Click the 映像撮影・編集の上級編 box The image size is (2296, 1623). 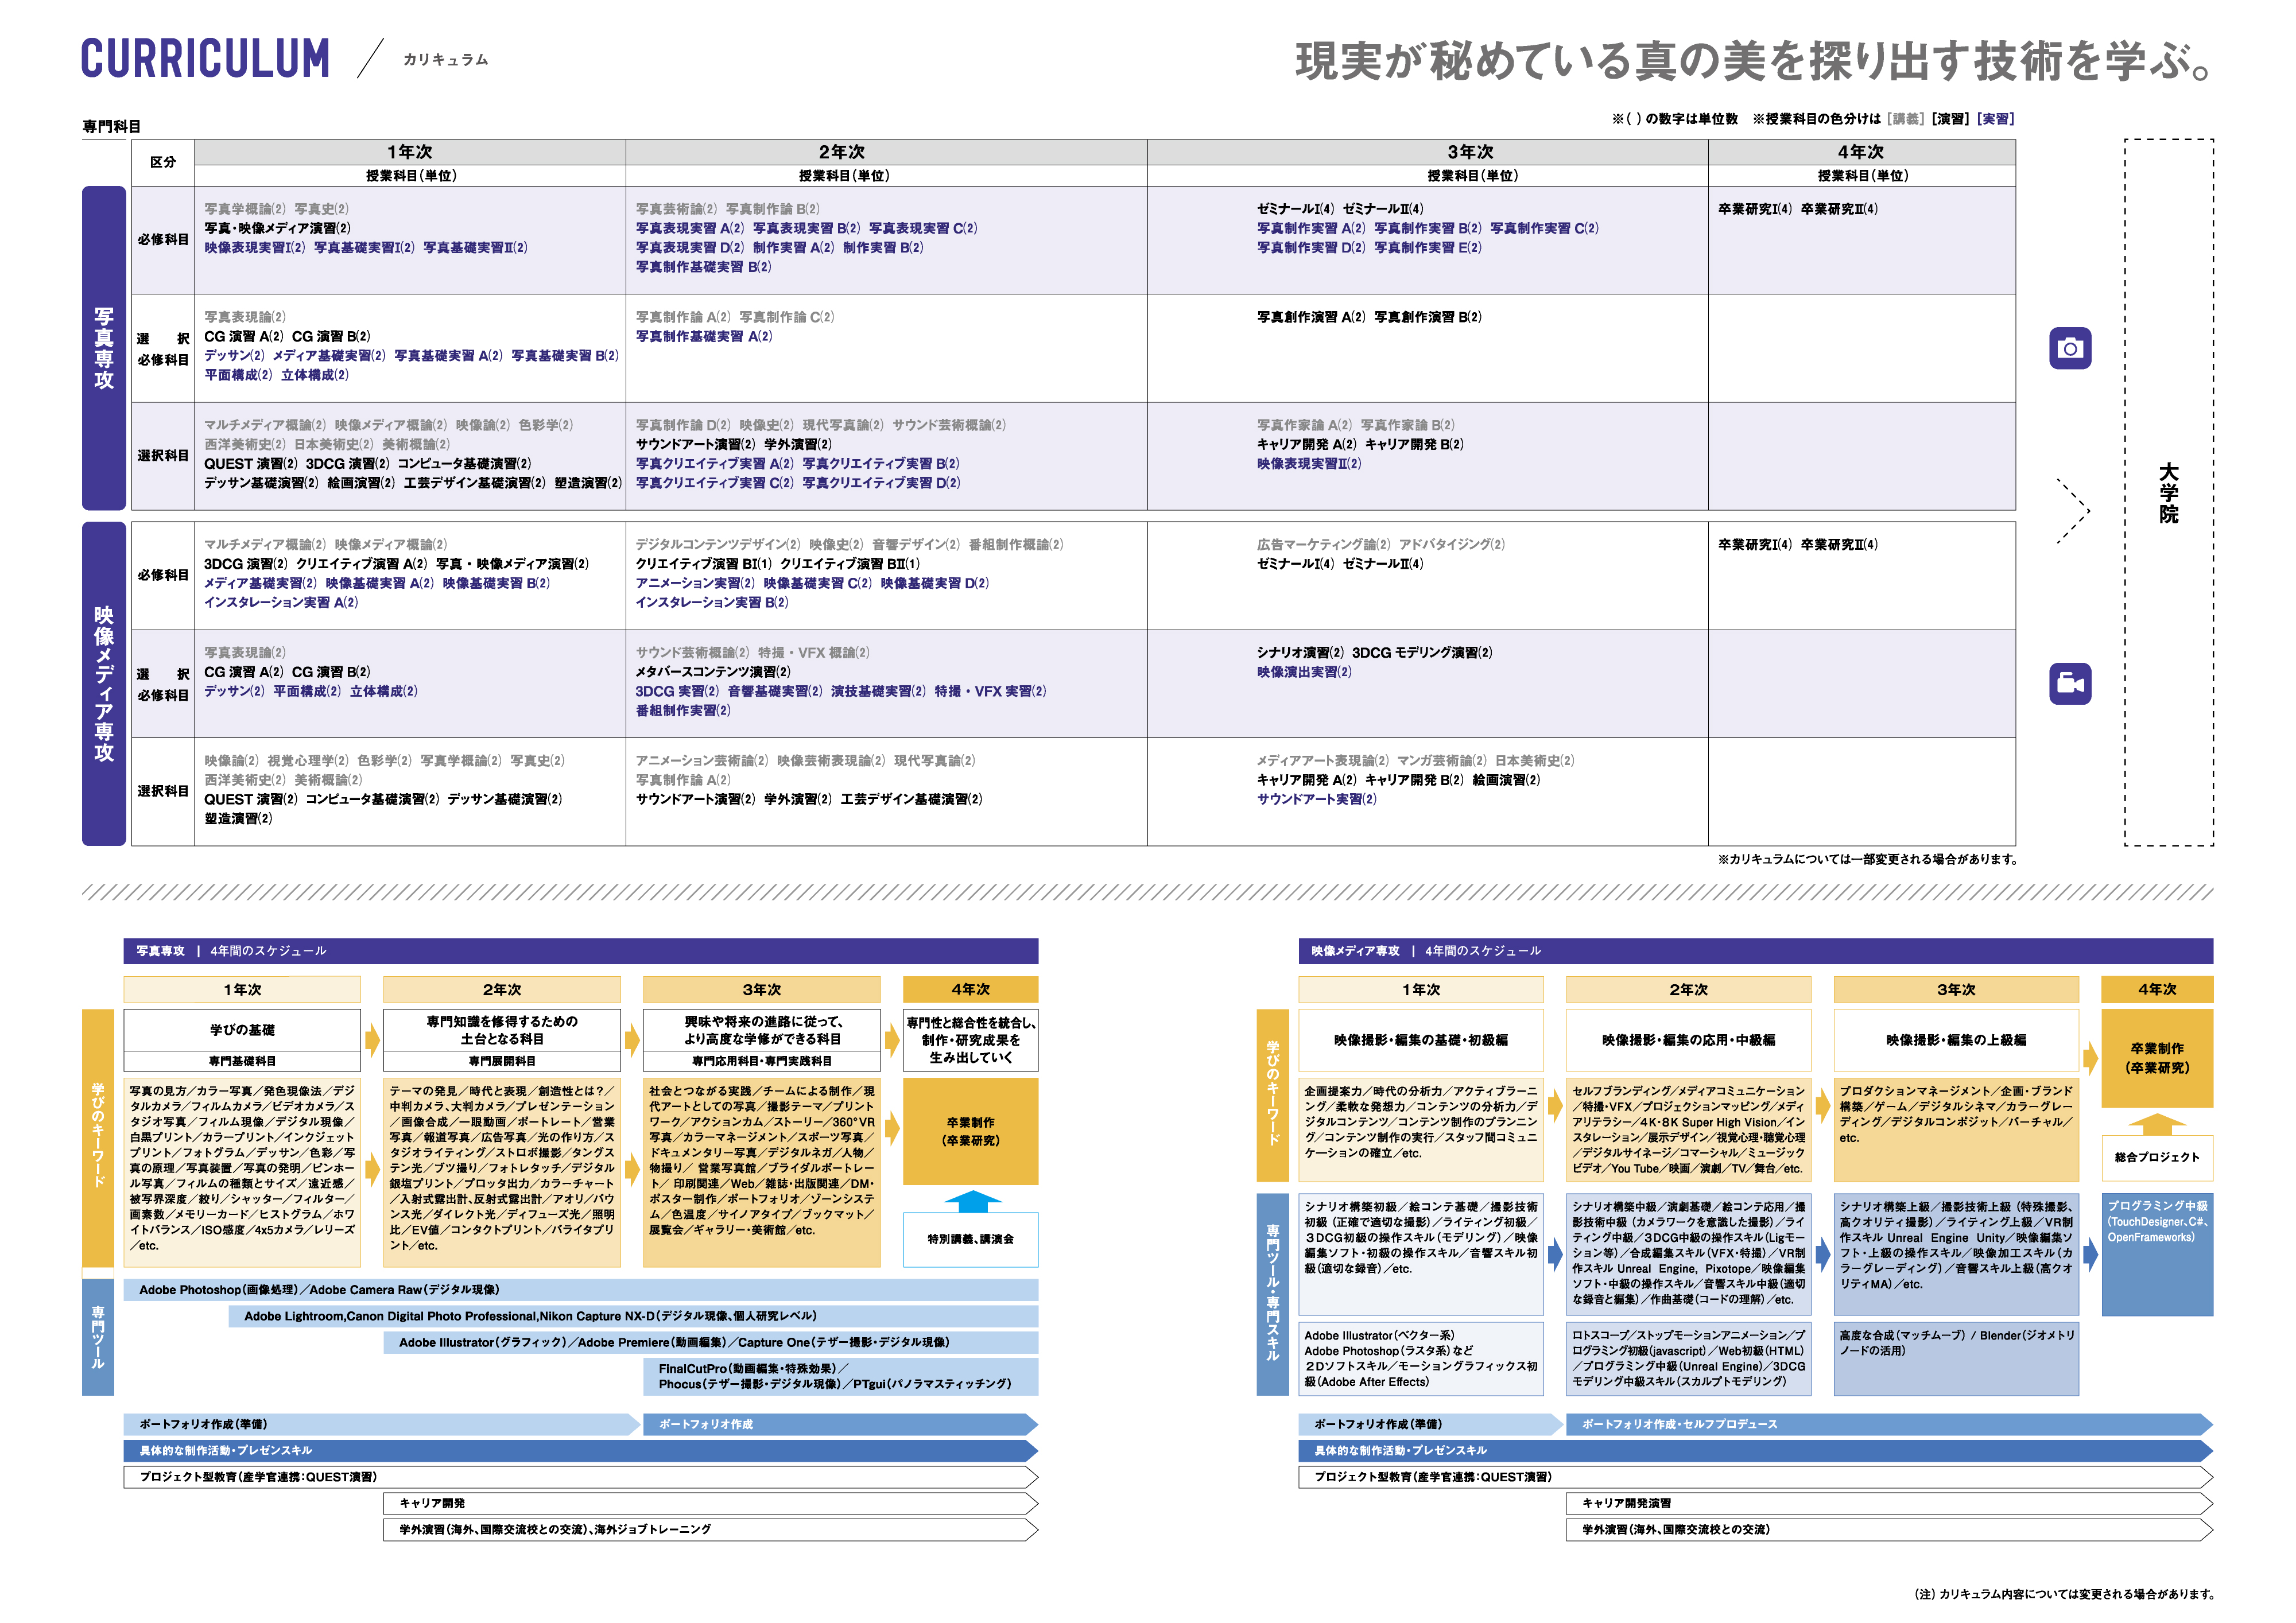click(x=1956, y=1041)
